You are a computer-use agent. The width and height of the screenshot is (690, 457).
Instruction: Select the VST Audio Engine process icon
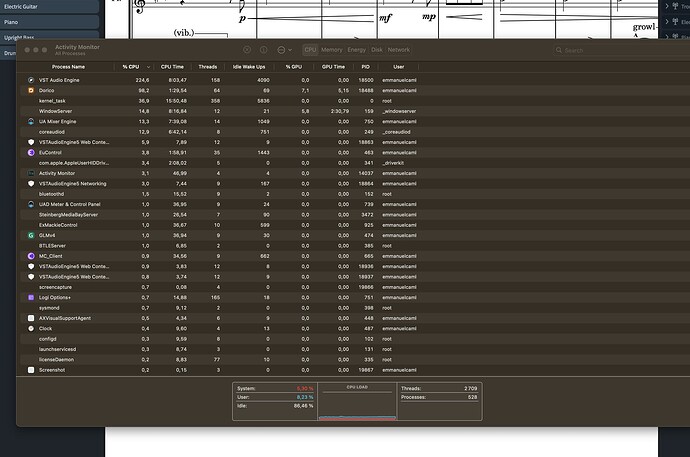(x=31, y=80)
